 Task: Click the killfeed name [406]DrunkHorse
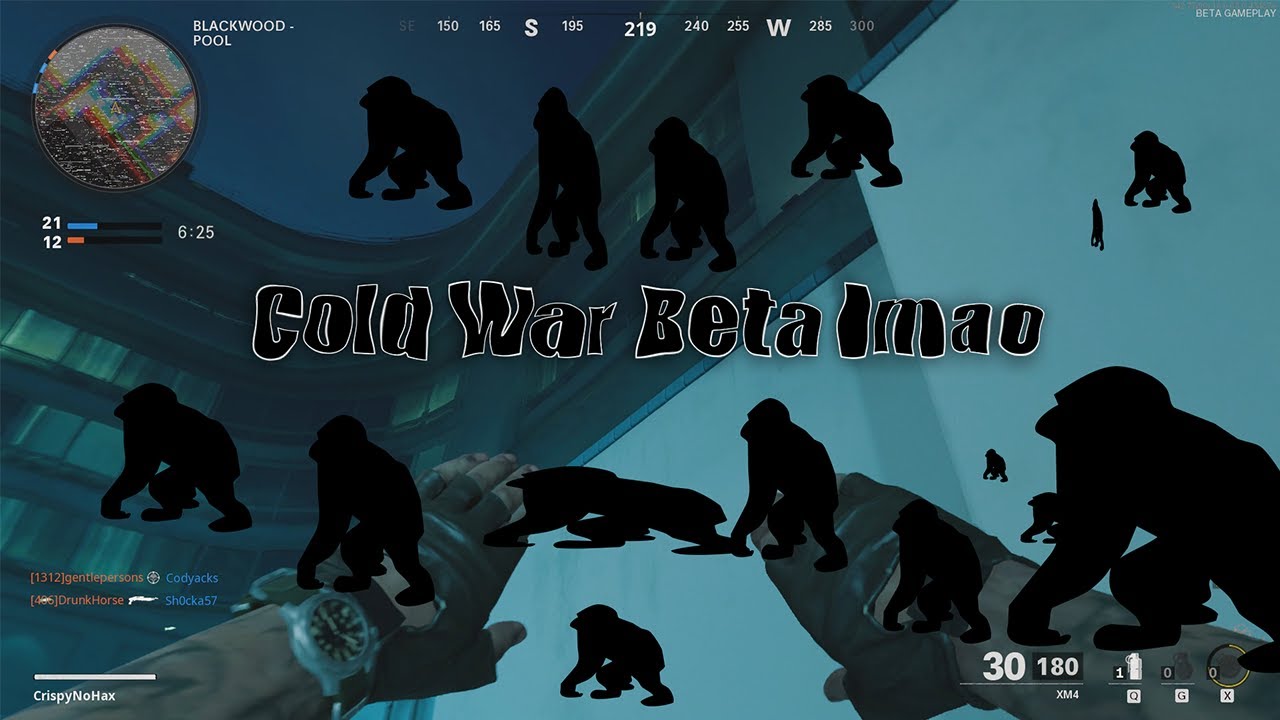click(77, 600)
